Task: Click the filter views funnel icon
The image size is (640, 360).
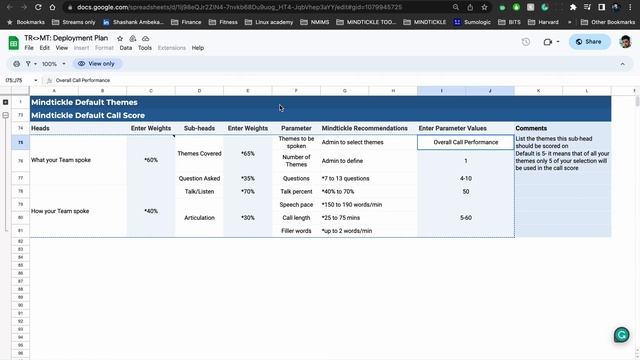Action: click(28, 64)
